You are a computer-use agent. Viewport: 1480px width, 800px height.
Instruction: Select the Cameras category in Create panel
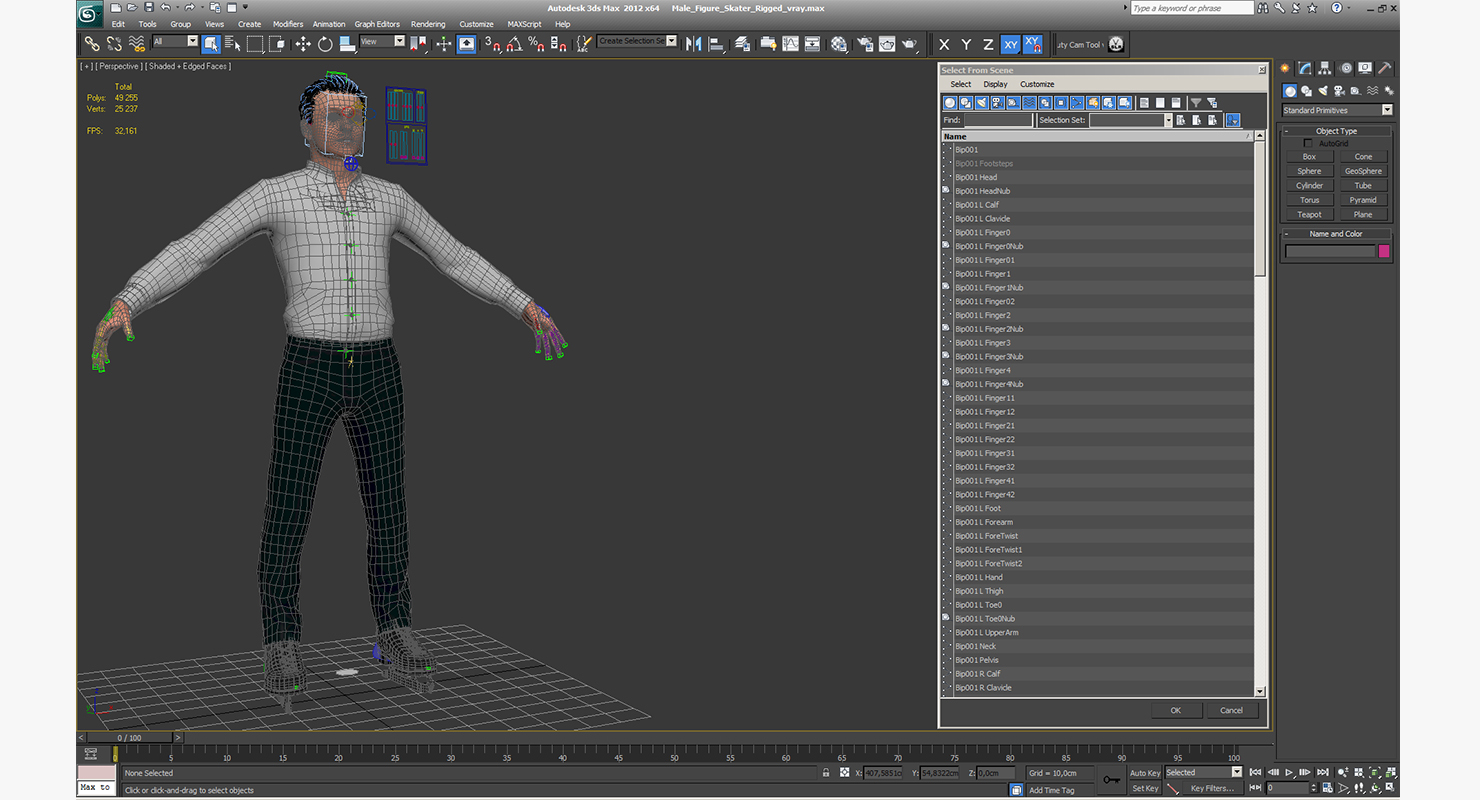[1340, 91]
